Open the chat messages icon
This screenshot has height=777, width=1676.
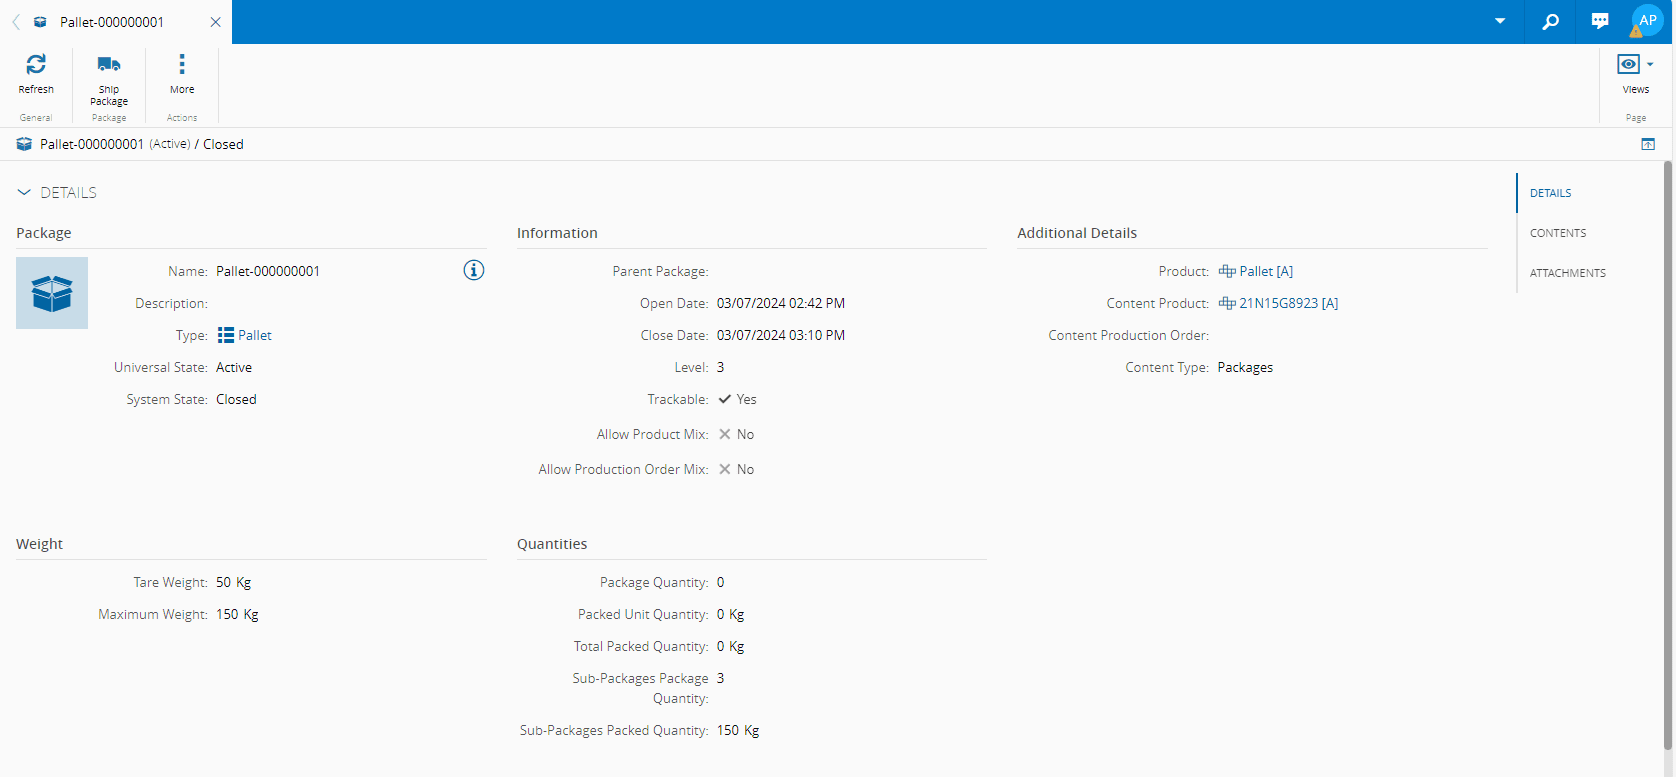[1600, 22]
